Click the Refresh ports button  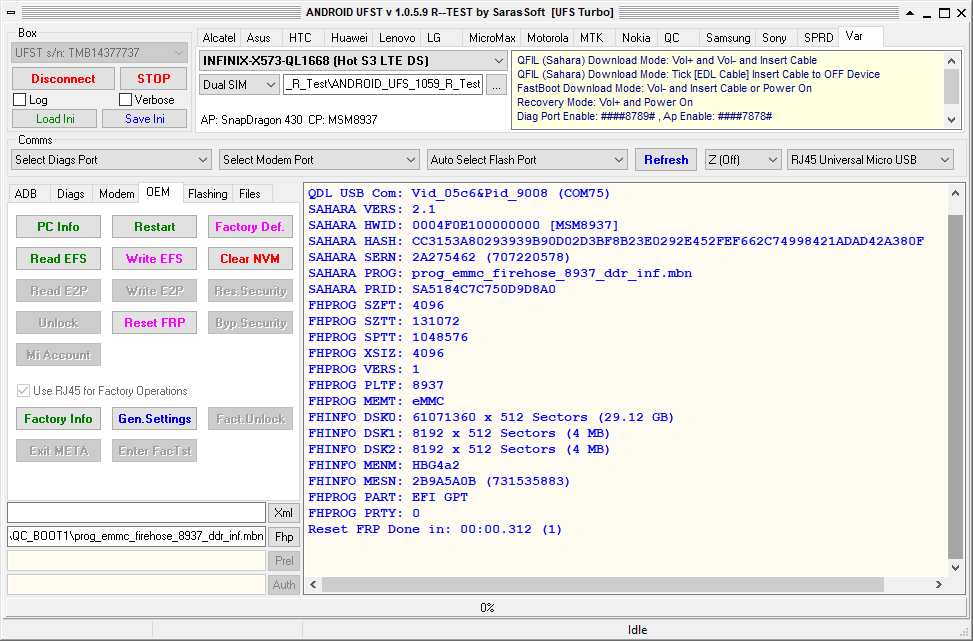(666, 160)
